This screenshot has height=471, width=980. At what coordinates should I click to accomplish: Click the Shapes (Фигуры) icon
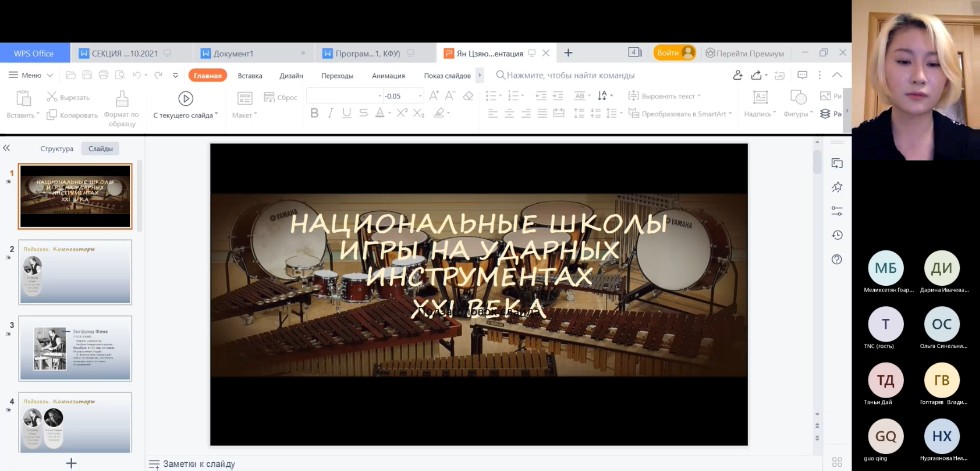coord(798,98)
